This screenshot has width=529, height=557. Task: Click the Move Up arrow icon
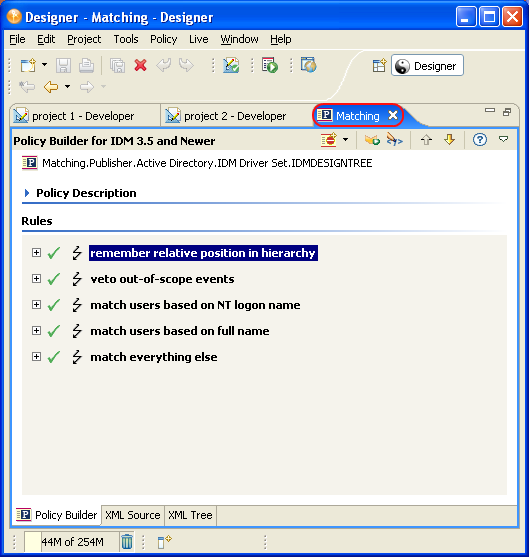pos(426,140)
